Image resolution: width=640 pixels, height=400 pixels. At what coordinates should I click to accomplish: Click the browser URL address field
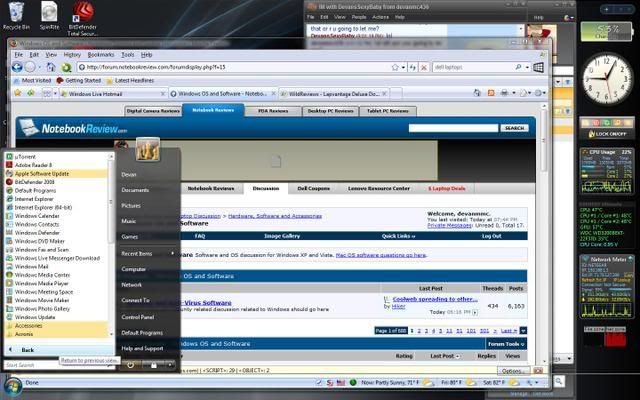[233, 67]
